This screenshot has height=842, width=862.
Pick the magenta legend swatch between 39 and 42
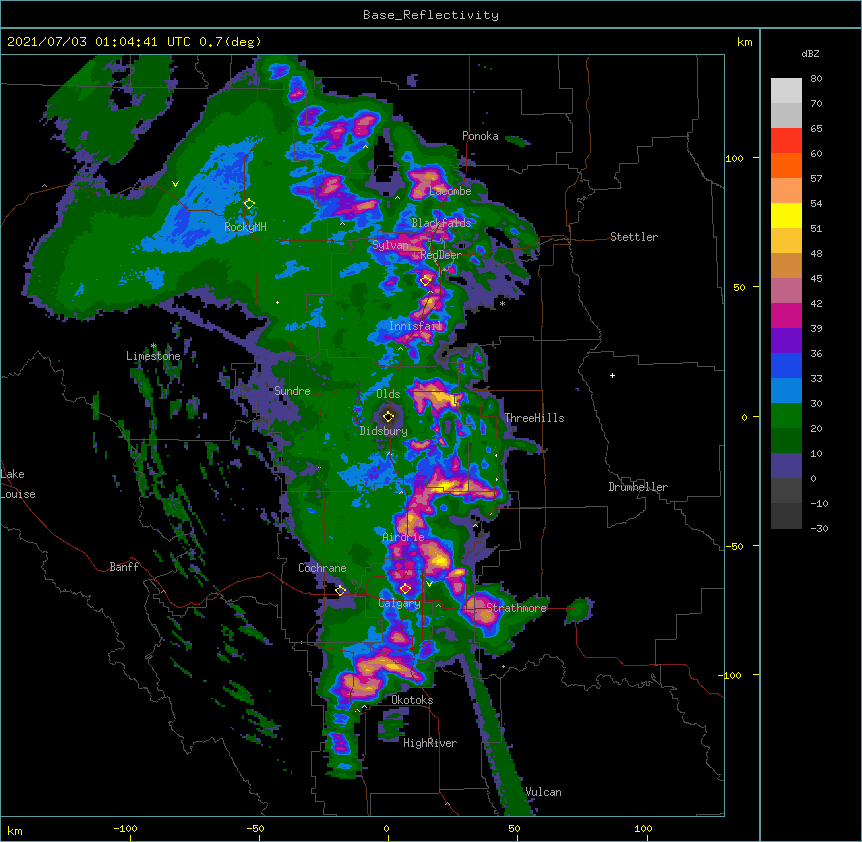786,315
